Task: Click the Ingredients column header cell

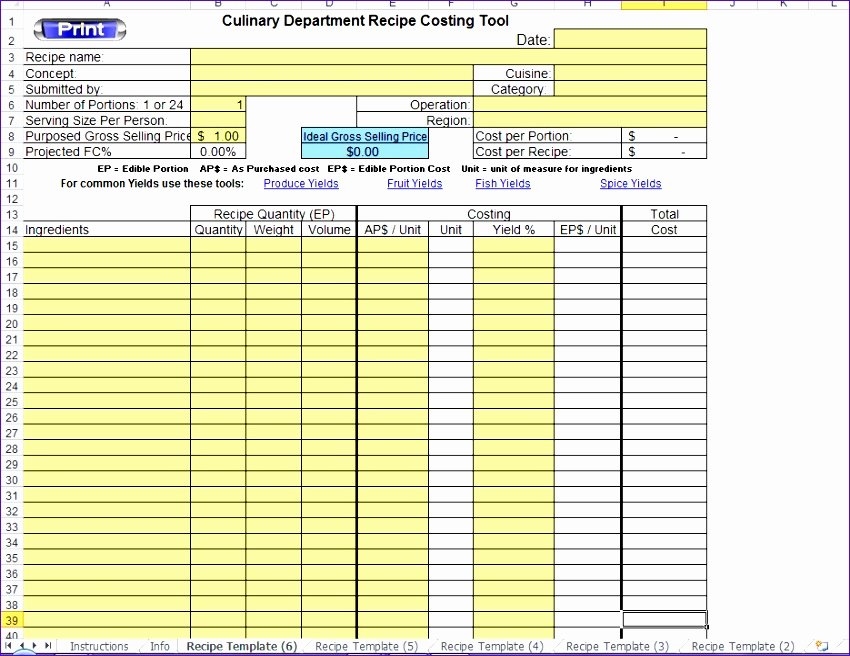Action: [107, 230]
